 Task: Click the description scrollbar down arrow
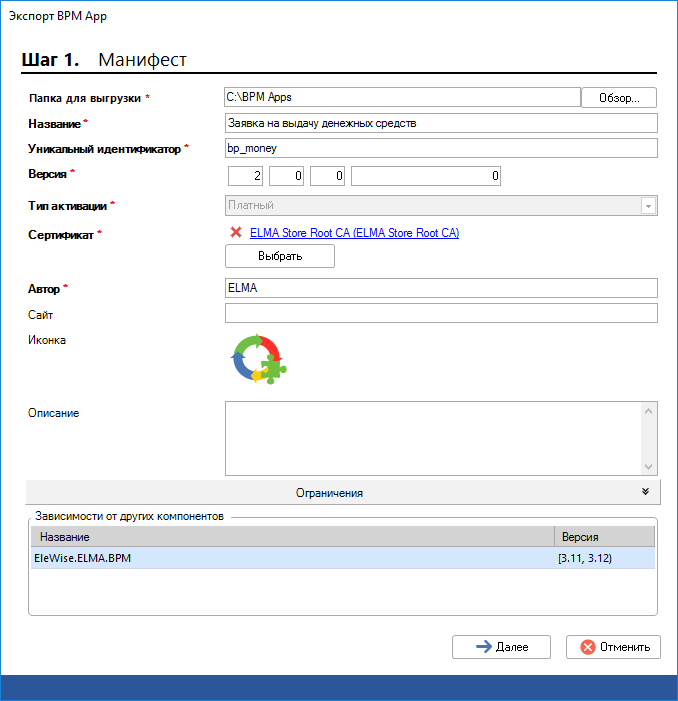point(649,467)
